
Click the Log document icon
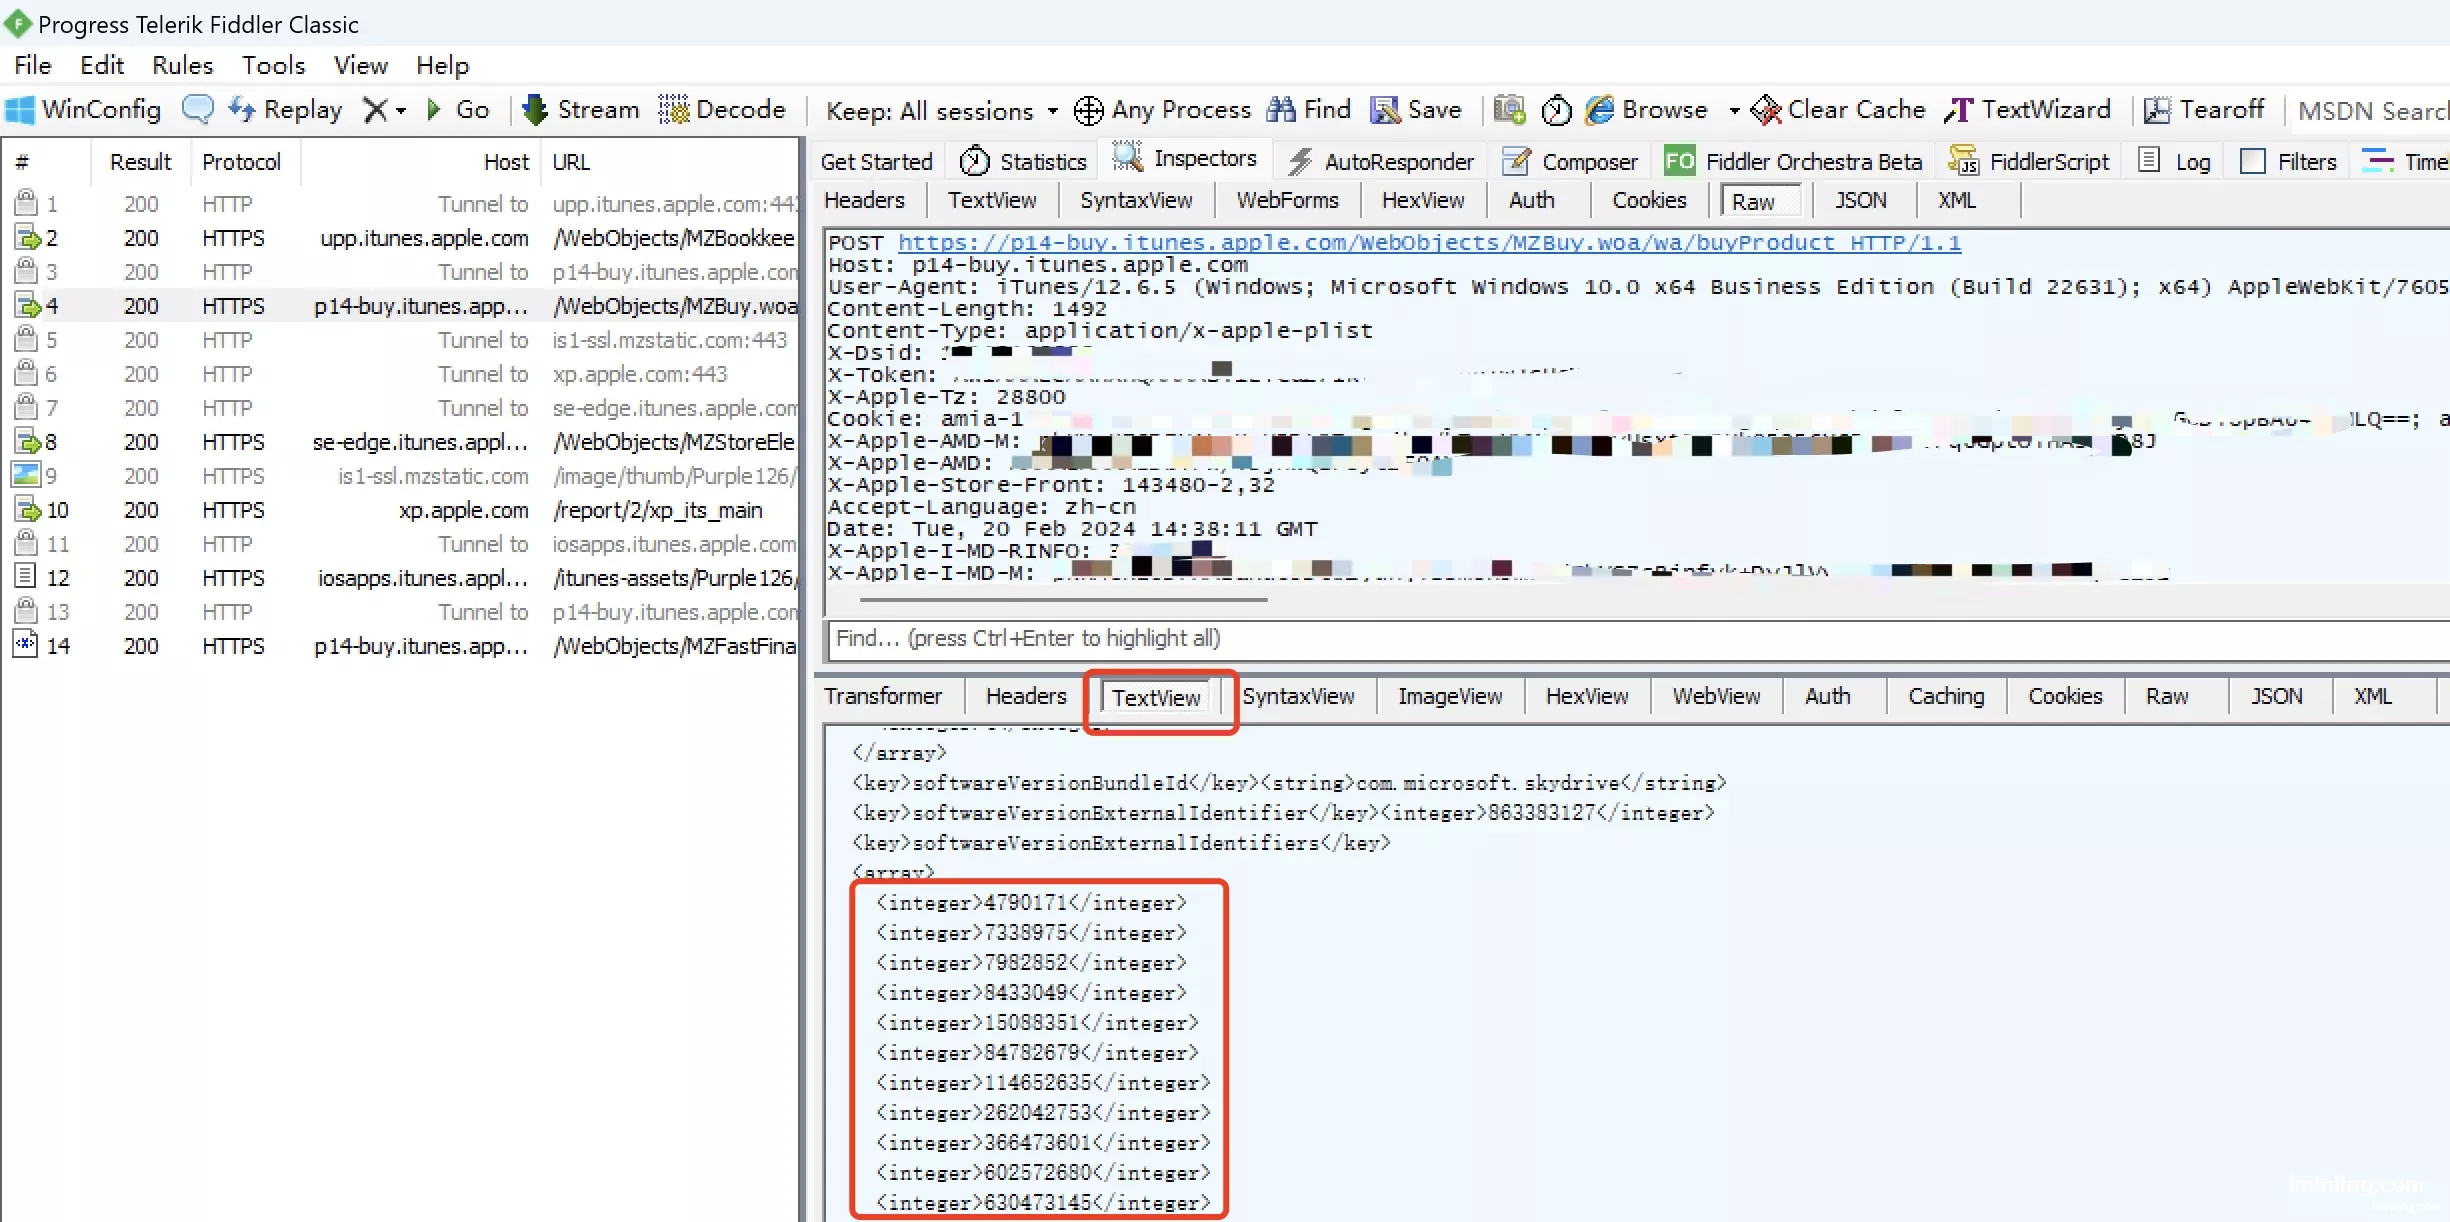pos(2149,160)
